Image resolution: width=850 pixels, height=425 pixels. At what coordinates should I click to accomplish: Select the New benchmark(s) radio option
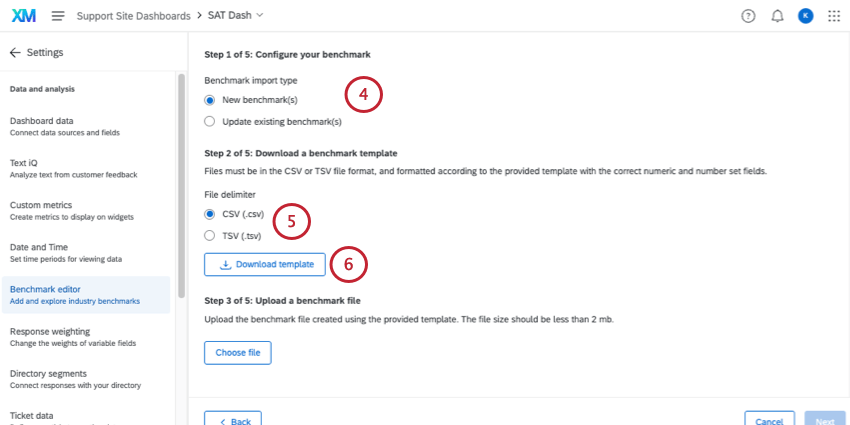(x=209, y=100)
